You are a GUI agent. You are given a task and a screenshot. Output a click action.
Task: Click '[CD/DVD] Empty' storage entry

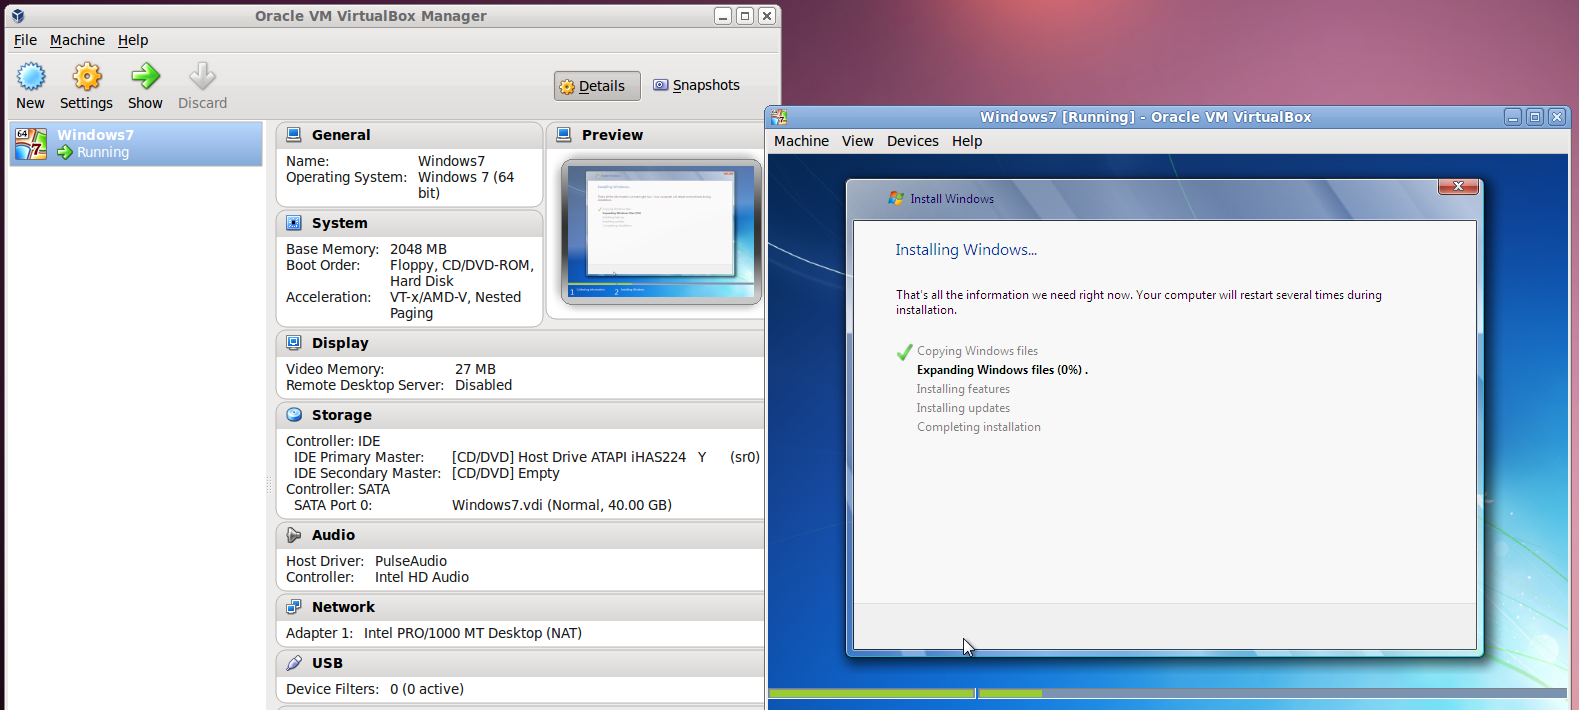point(506,473)
